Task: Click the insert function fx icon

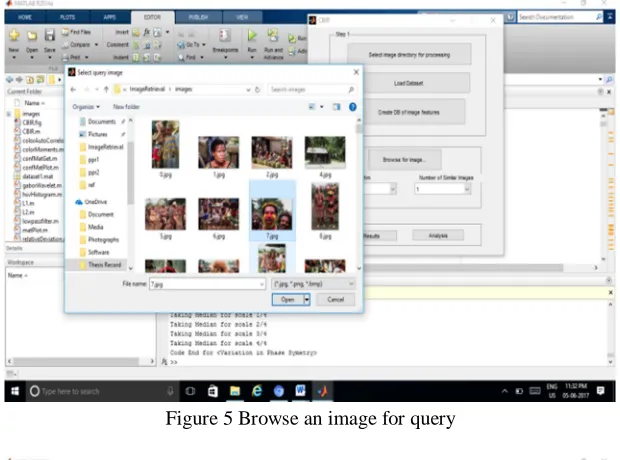Action: point(146,32)
